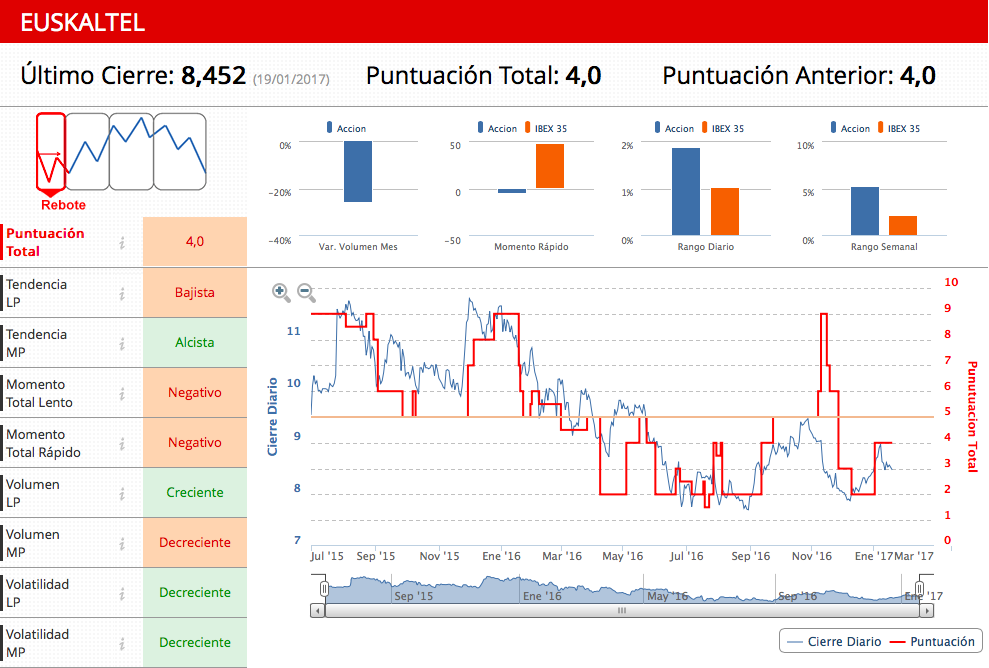989x668 pixels.
Task: Click the orange IBEX 35 Rango Diario bar
Action: coord(725,212)
